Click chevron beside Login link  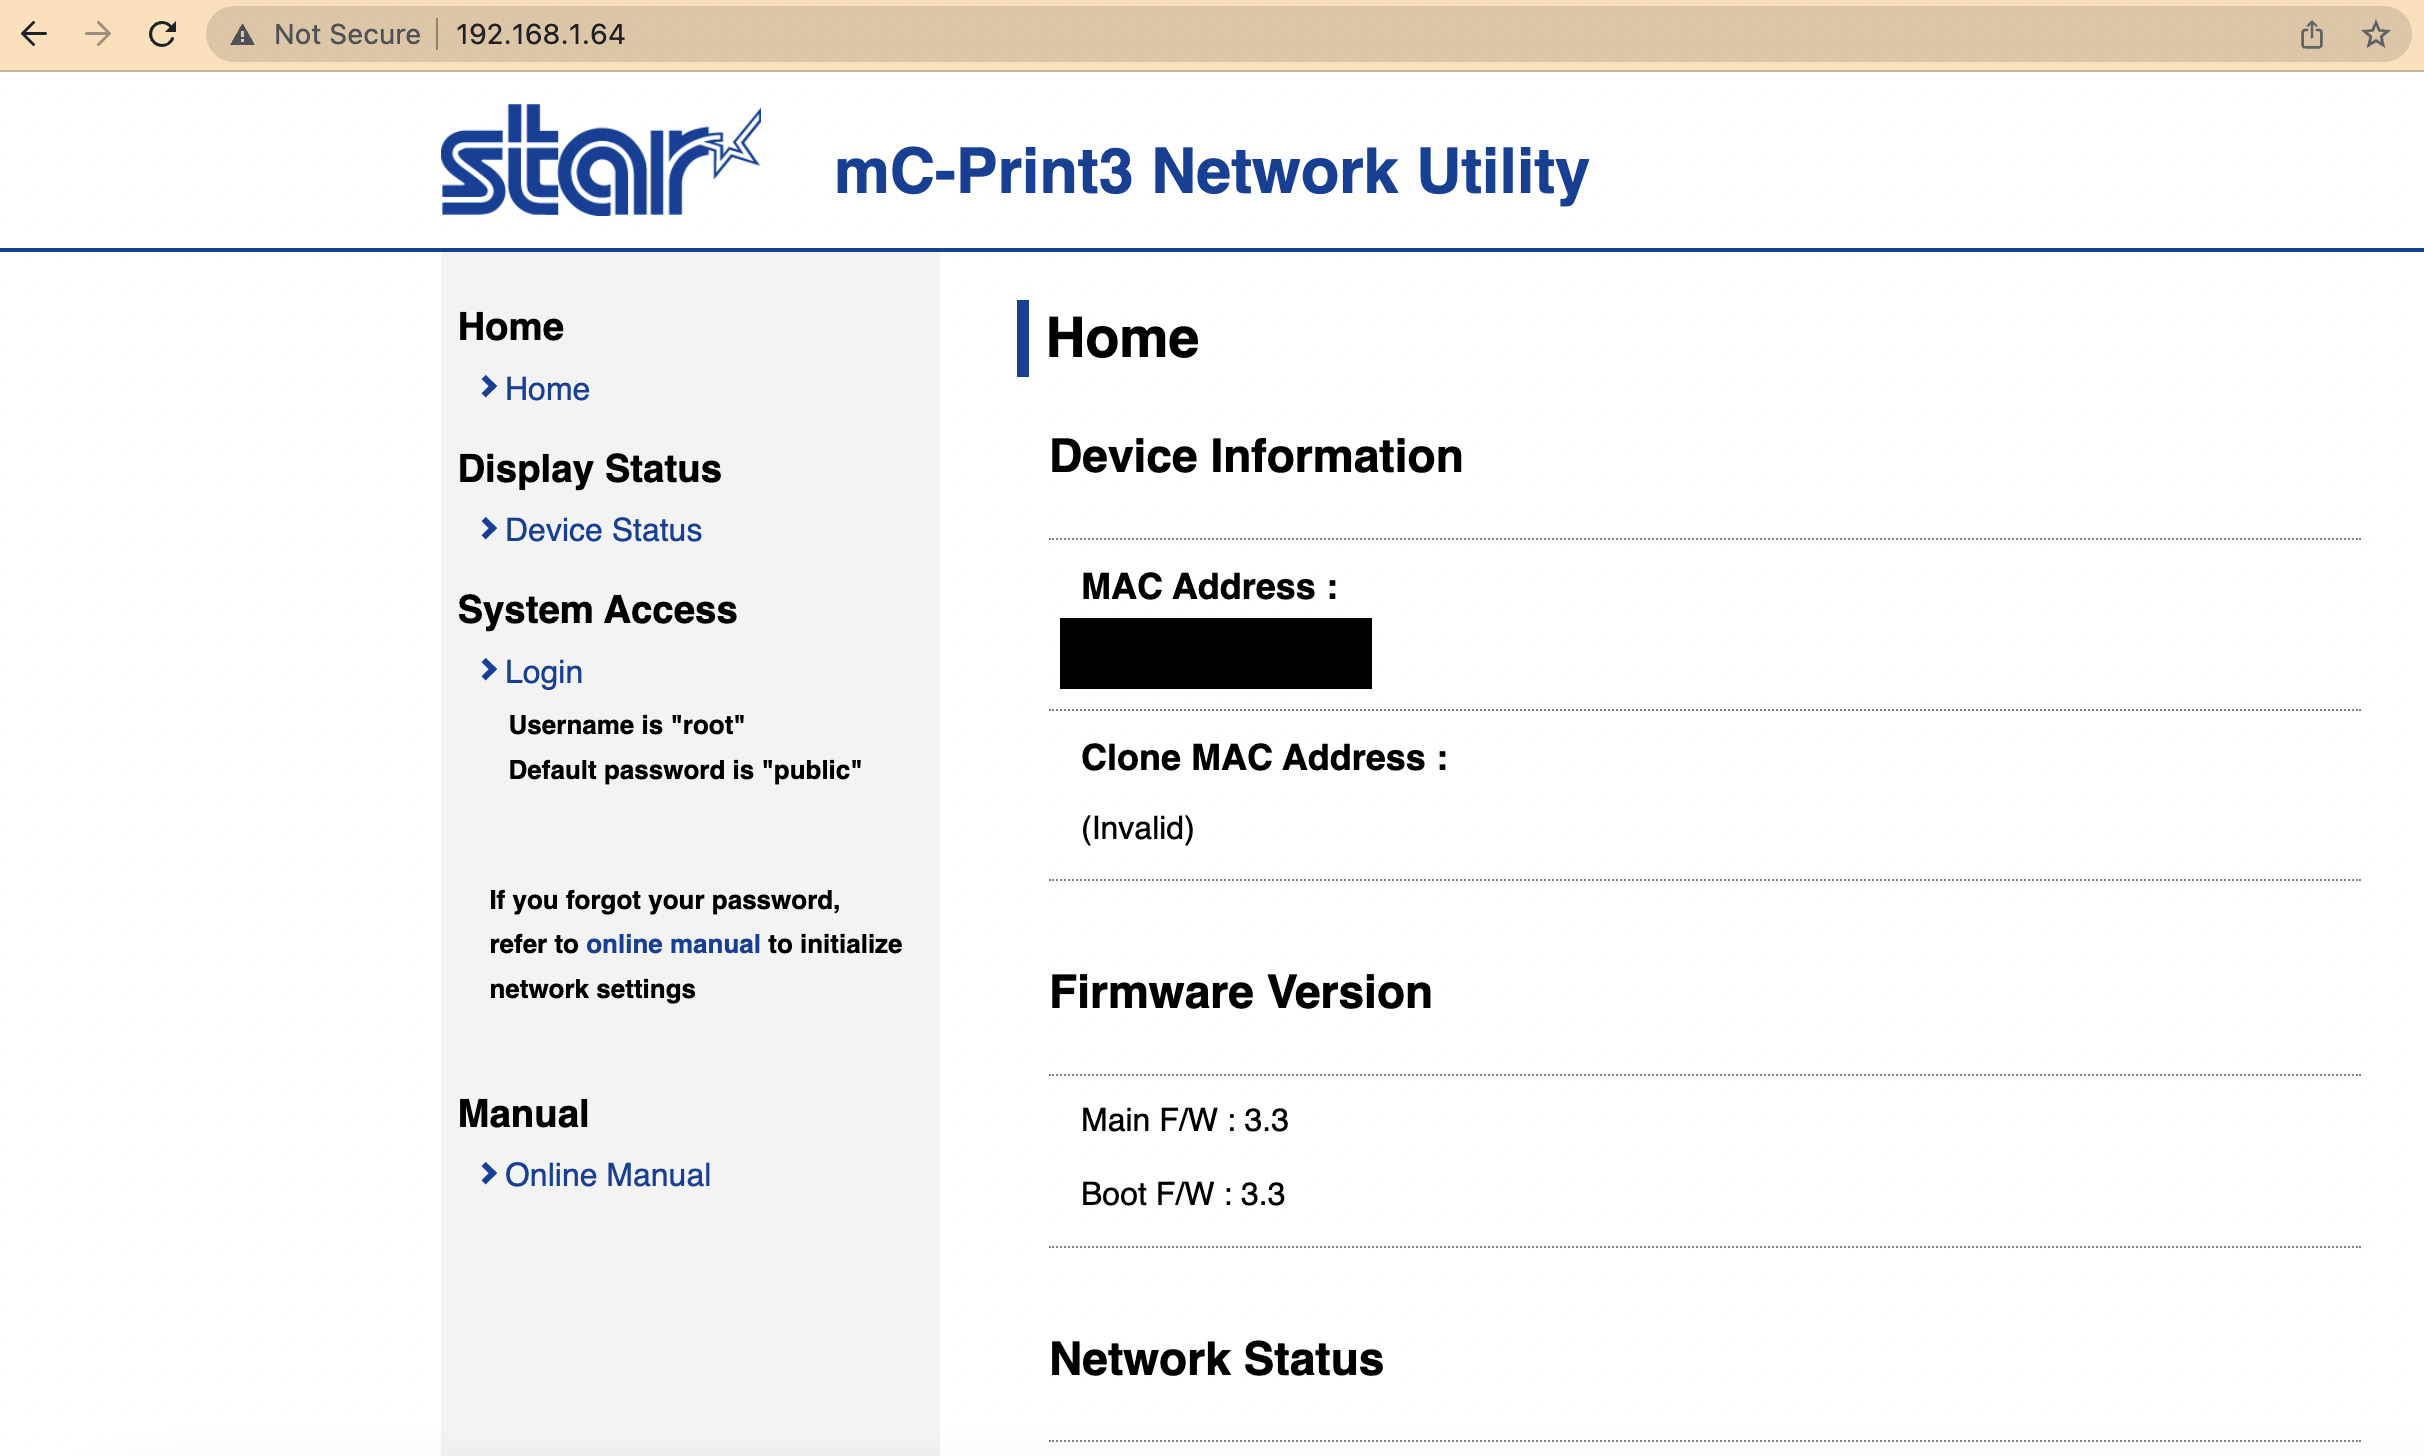[488, 670]
